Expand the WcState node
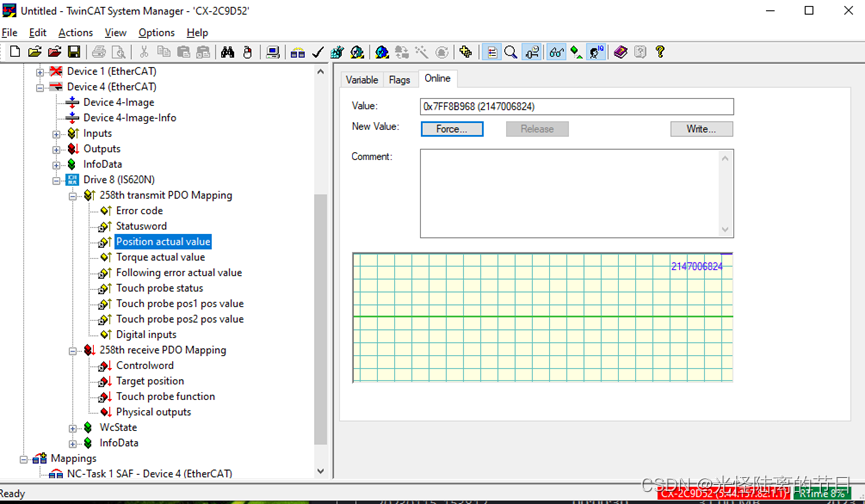 pyautogui.click(x=73, y=428)
